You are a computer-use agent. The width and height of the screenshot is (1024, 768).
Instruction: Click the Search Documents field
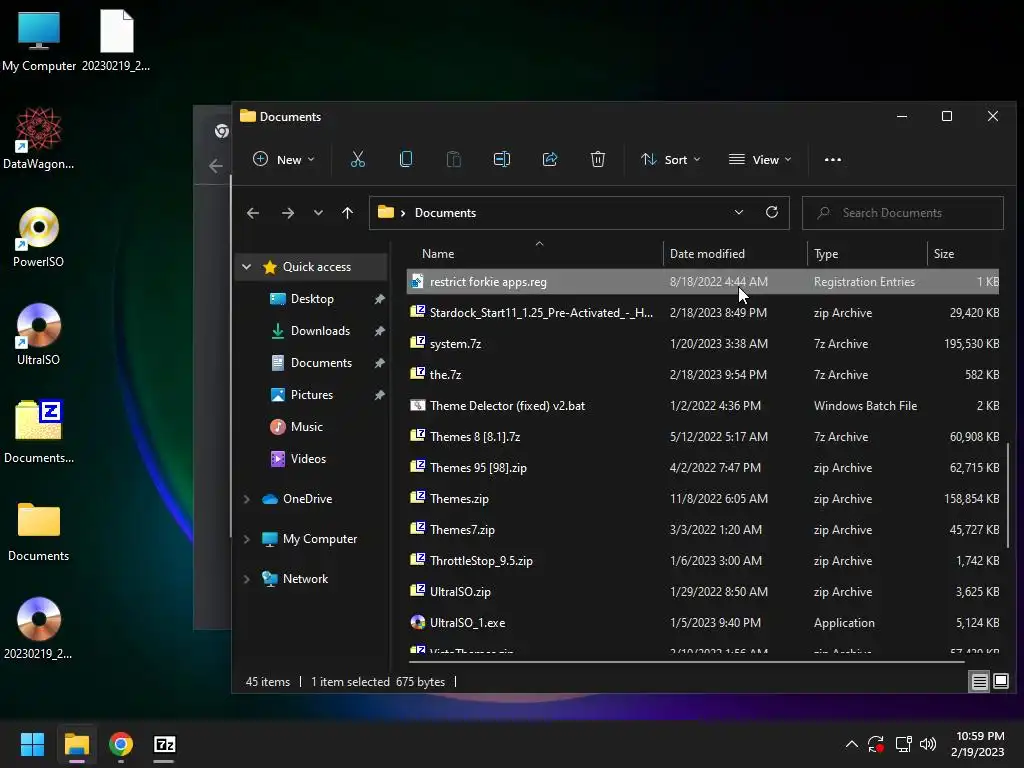[x=903, y=213]
